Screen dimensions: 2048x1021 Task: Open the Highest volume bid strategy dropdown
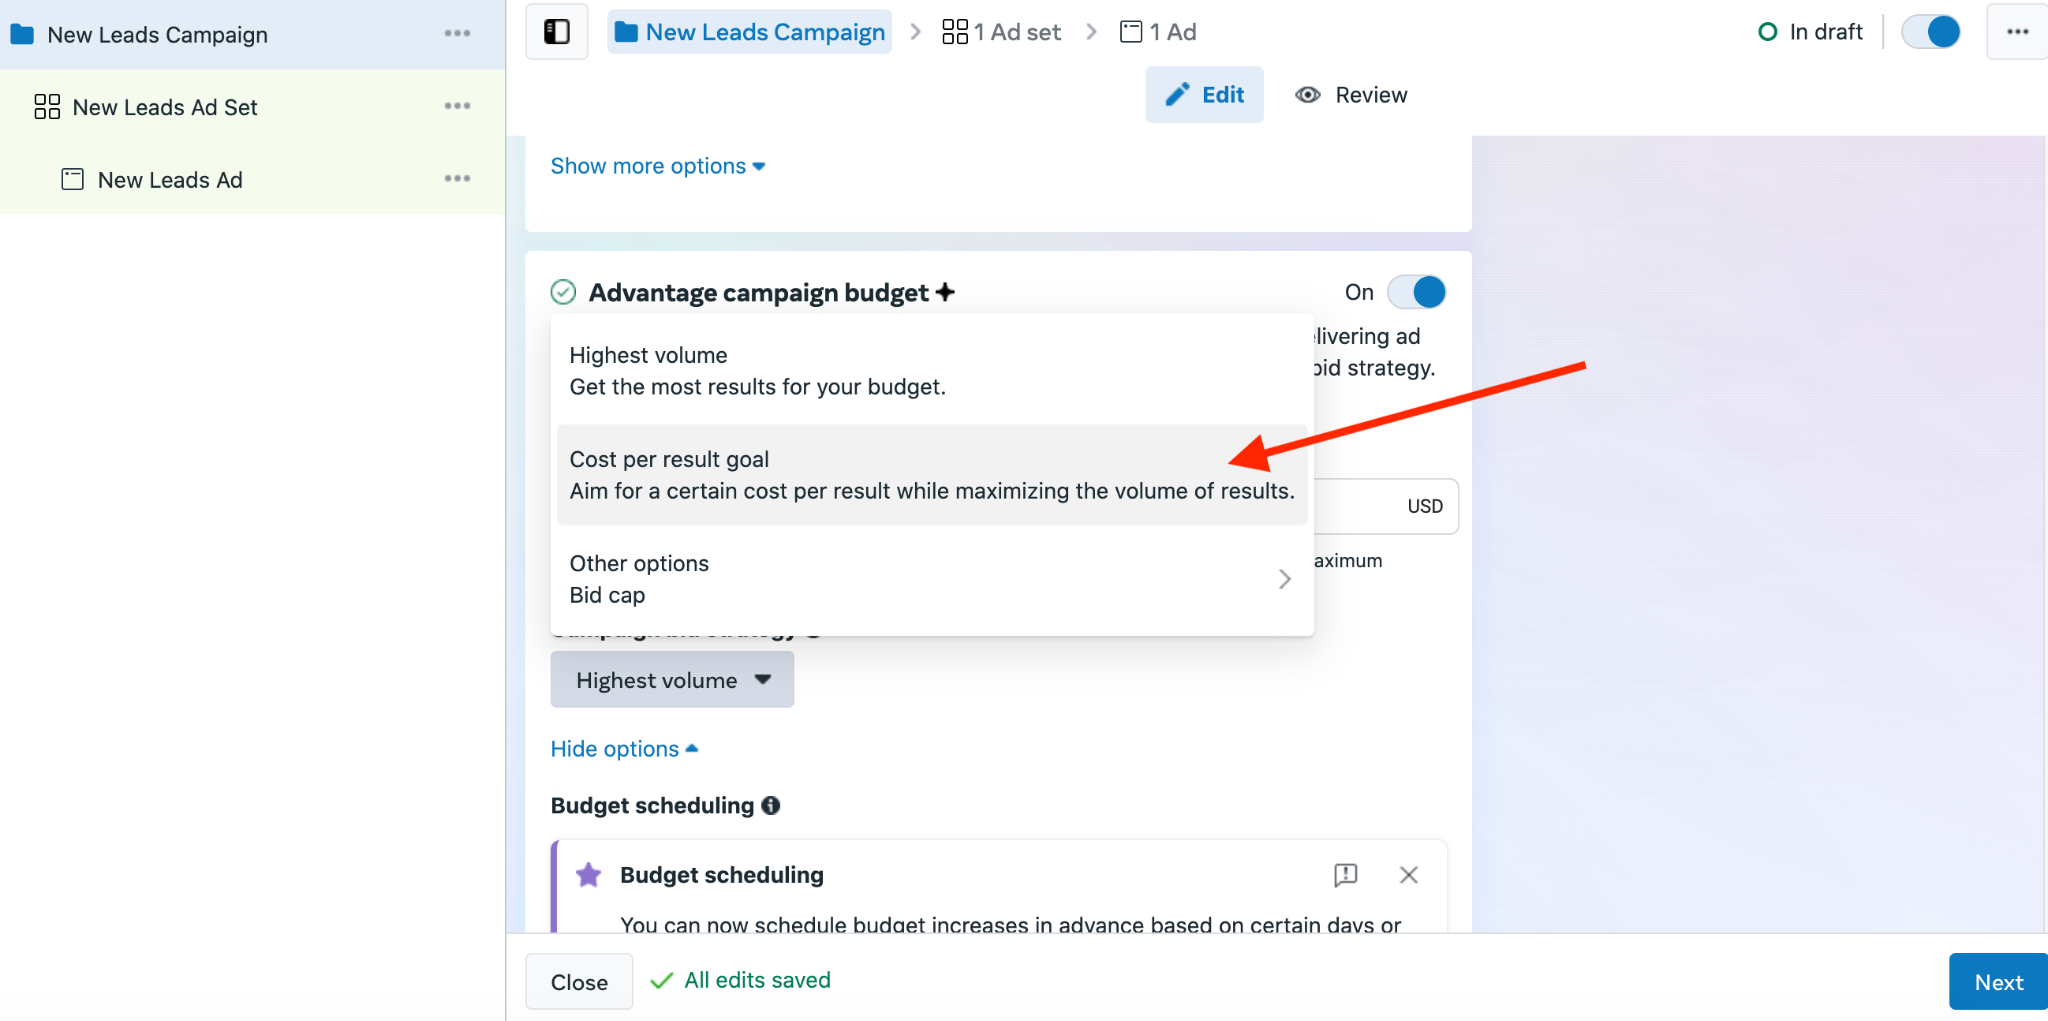[x=672, y=680]
